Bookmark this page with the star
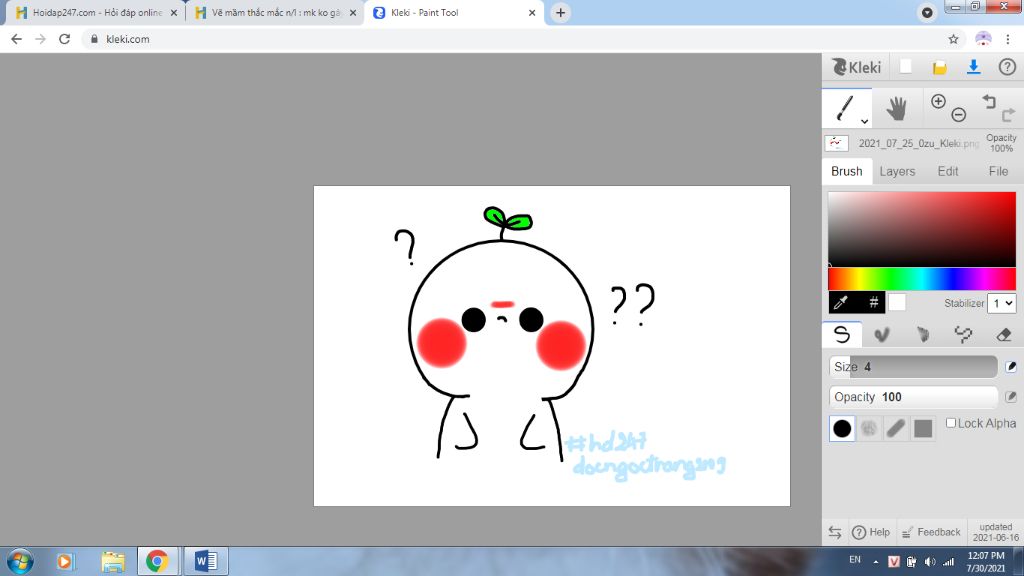The width and height of the screenshot is (1024, 576). (x=953, y=39)
